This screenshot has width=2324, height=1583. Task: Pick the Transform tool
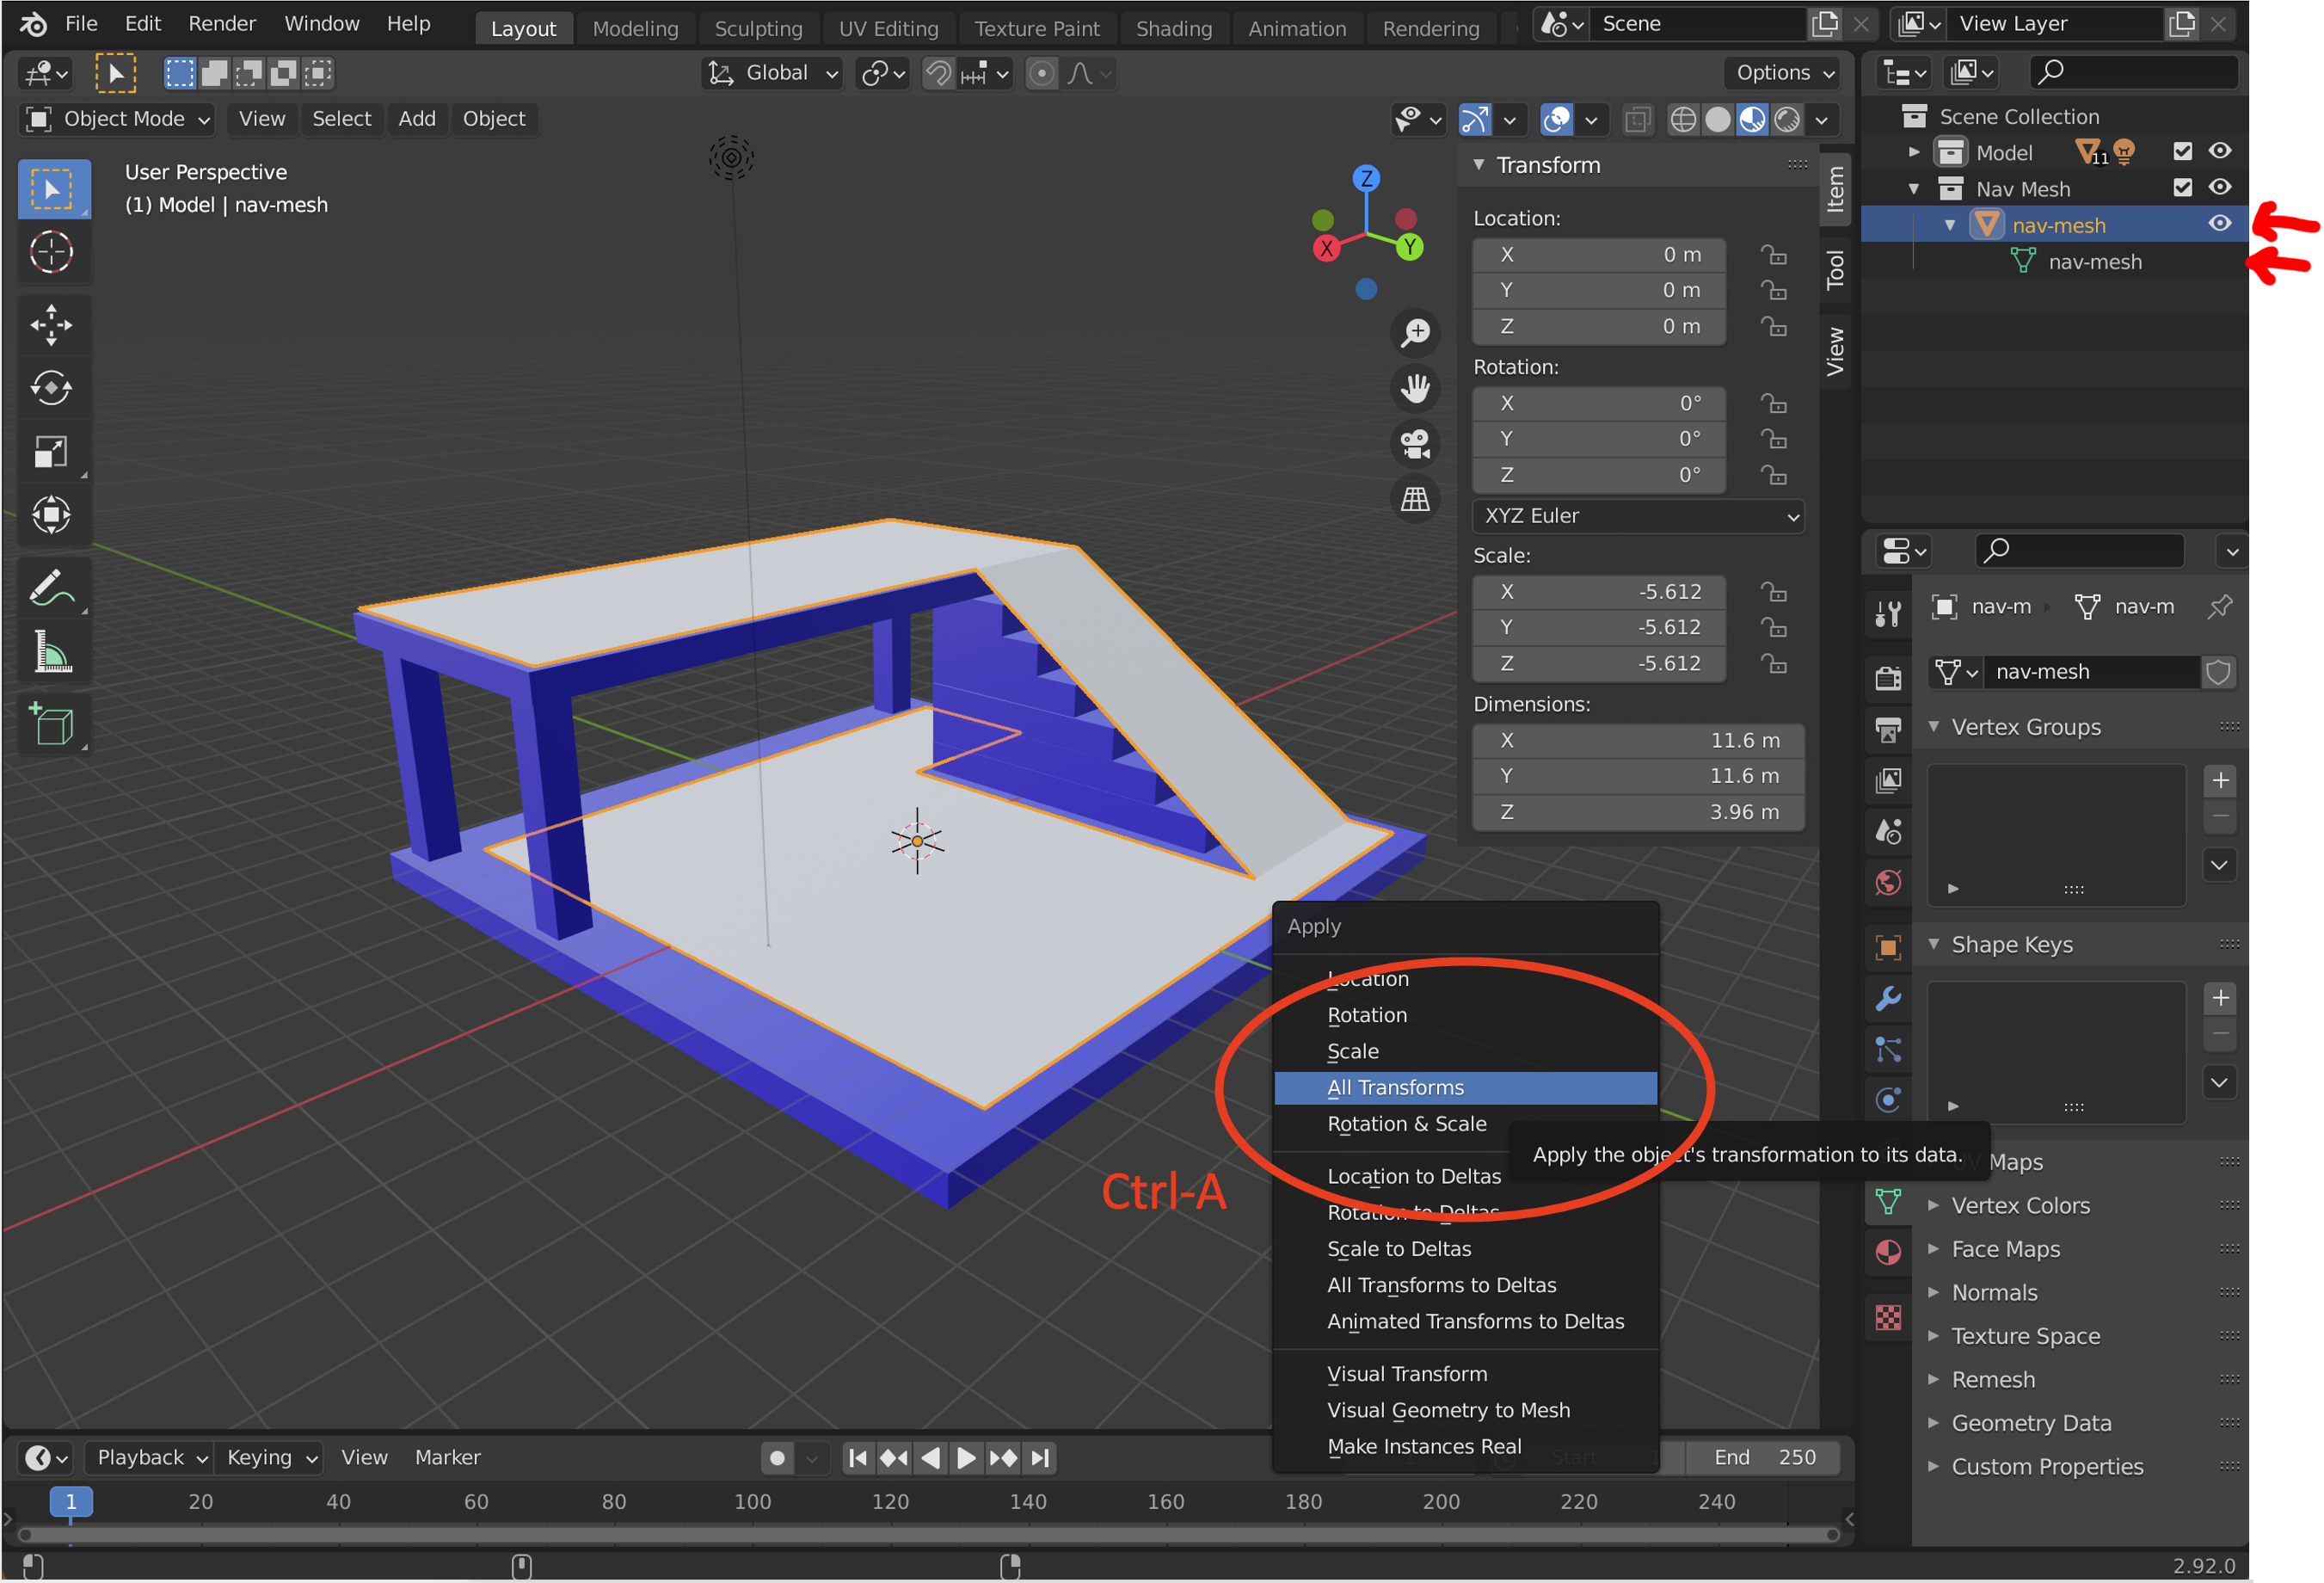[x=51, y=515]
